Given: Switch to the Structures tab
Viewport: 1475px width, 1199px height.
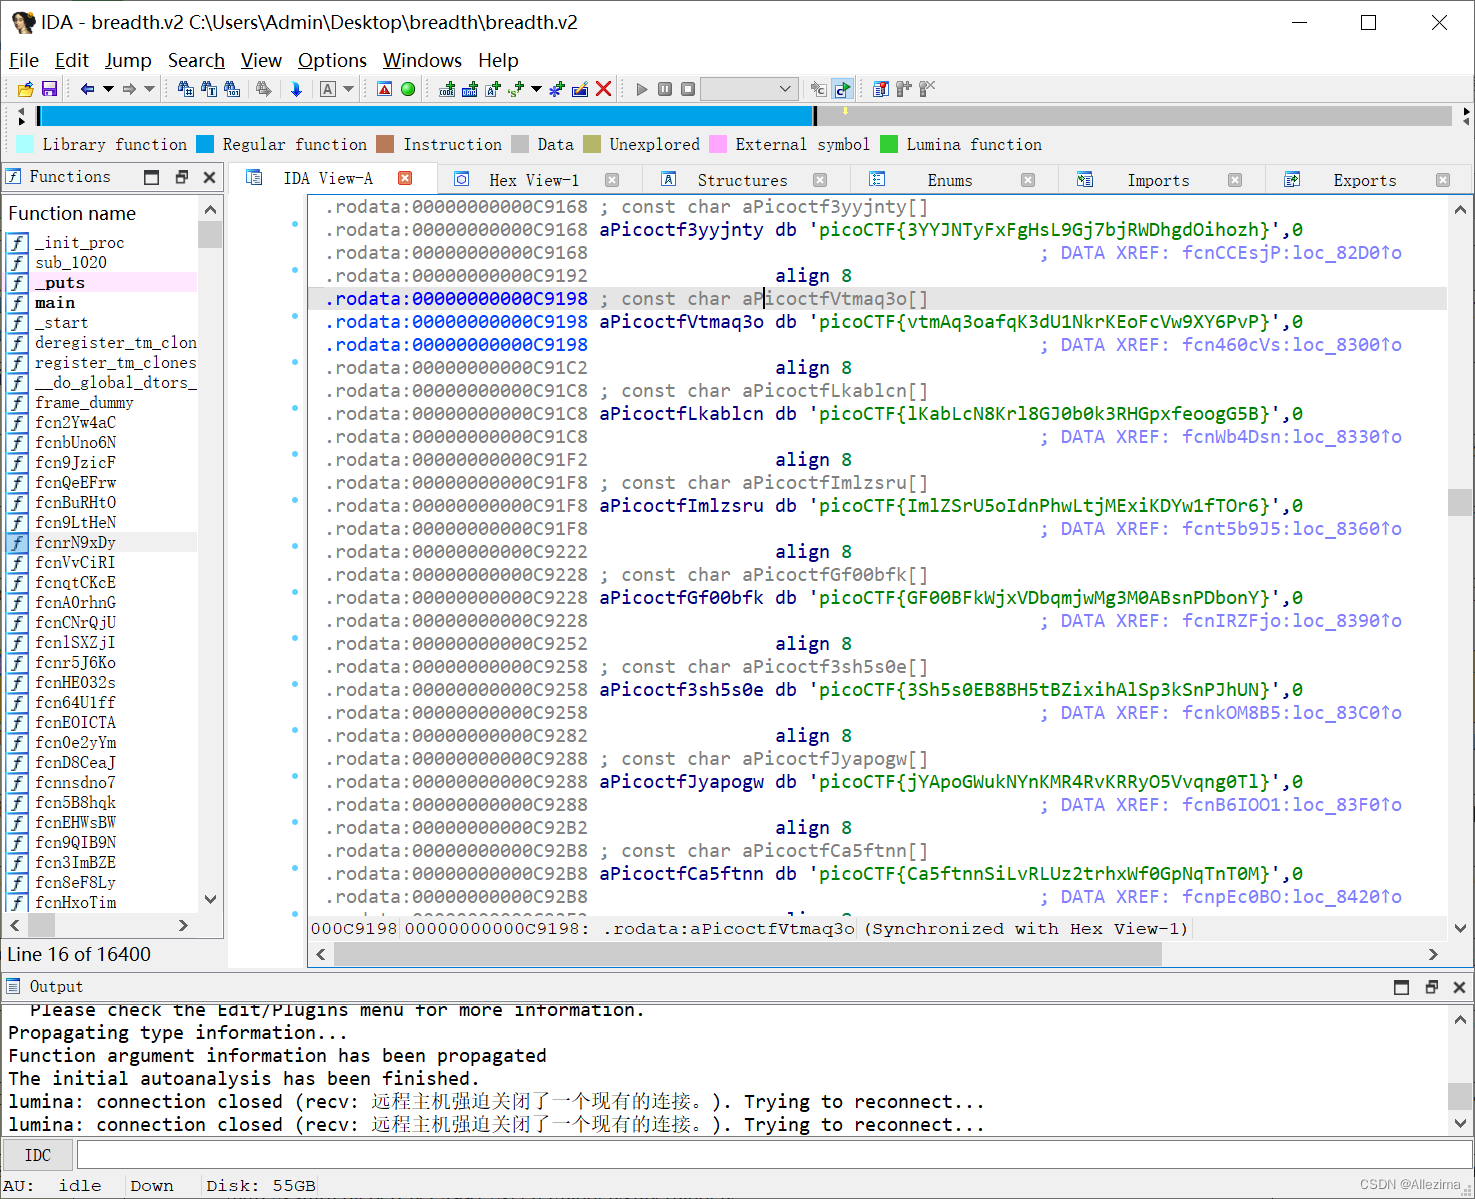Looking at the screenshot, I should 741,180.
